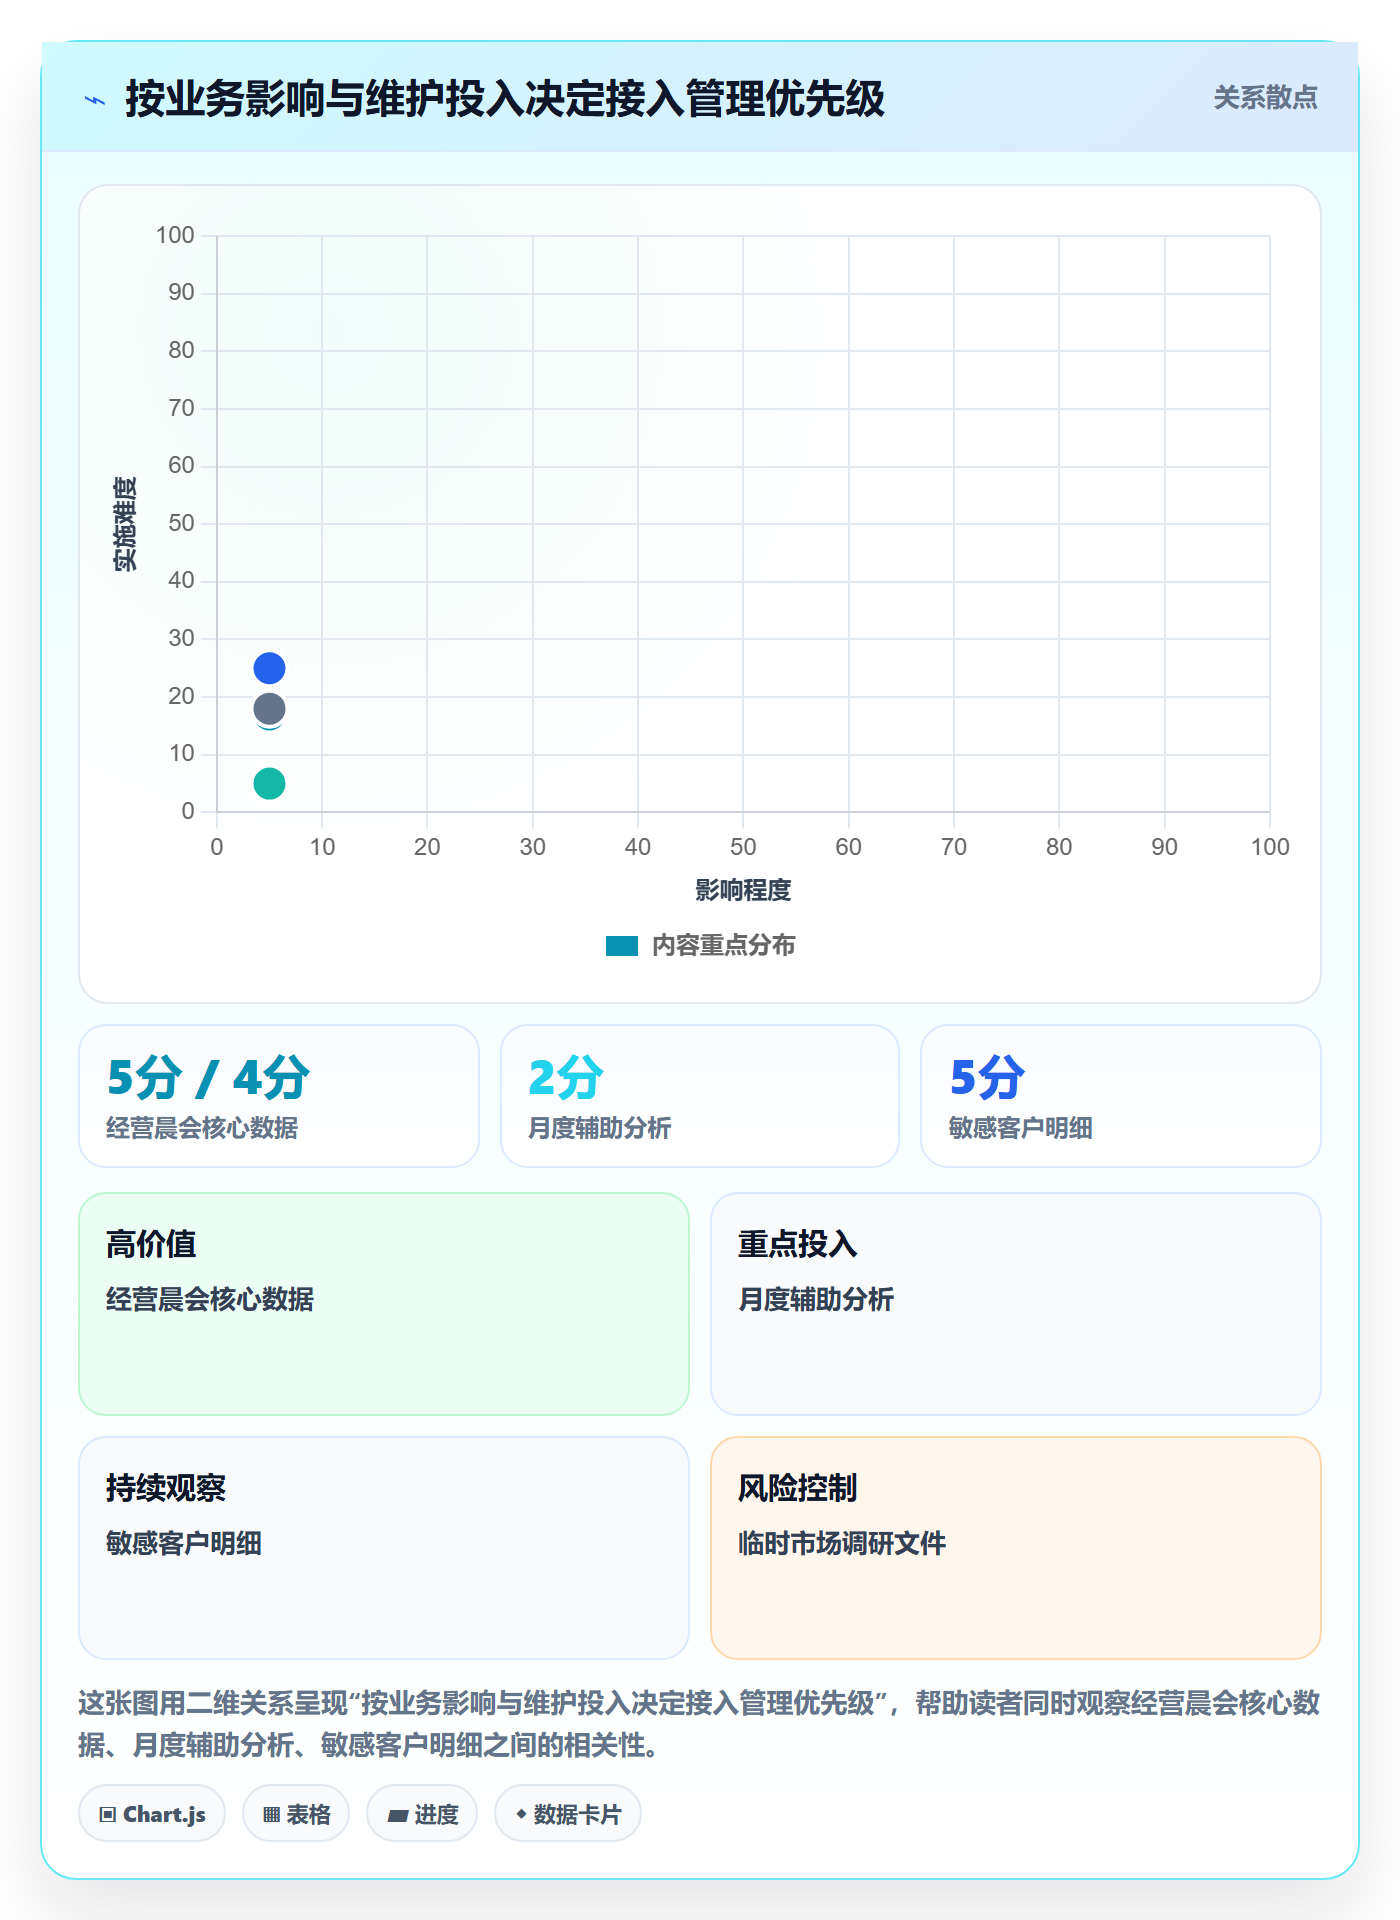Click the 实施难度 y-axis title
Screen dimensions: 1400x1920
pyautogui.click(x=125, y=524)
